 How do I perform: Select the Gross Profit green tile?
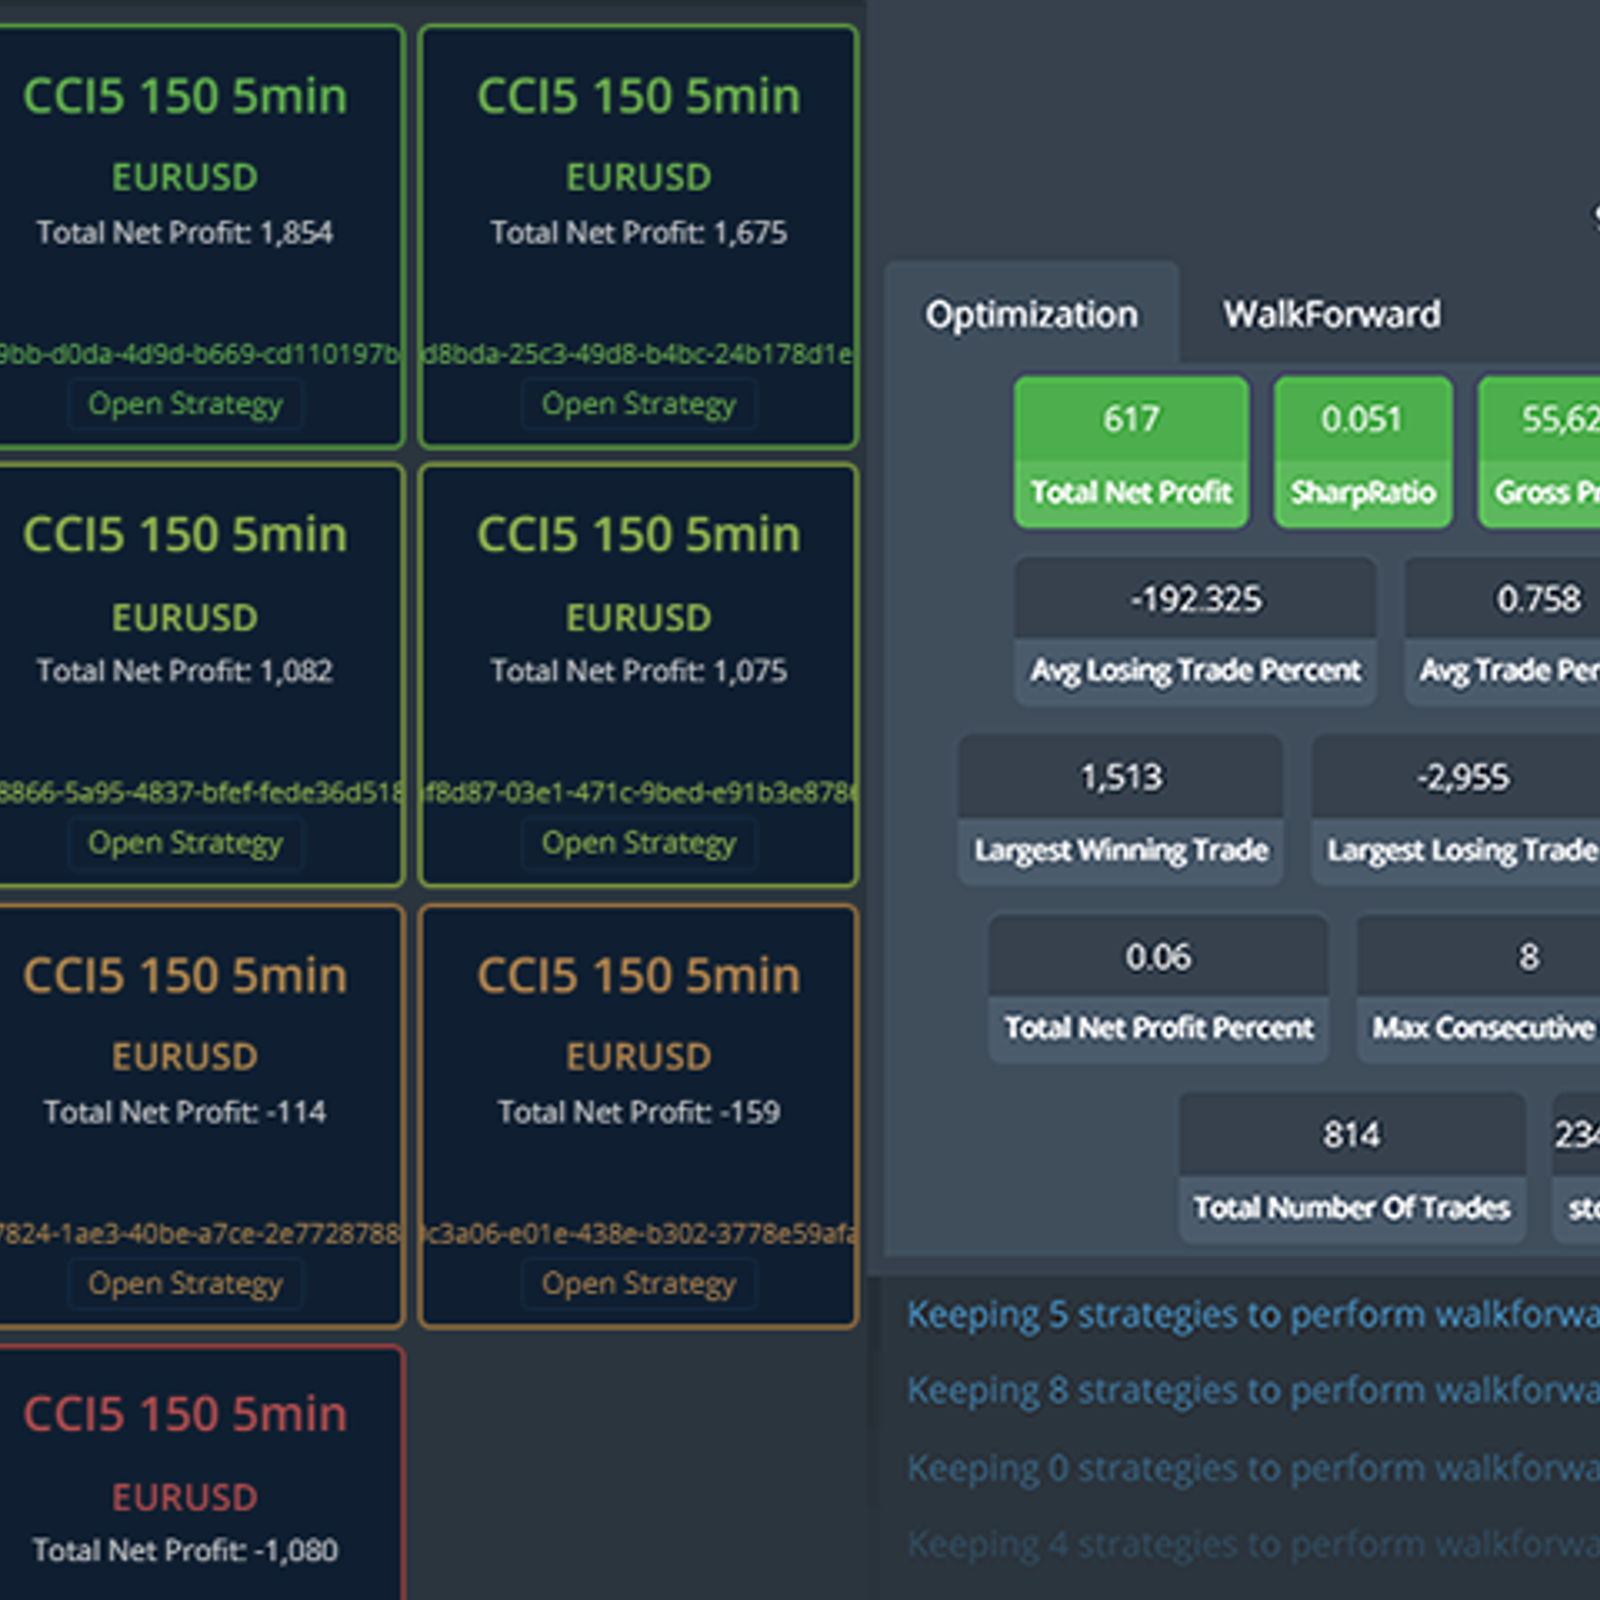(1540, 452)
